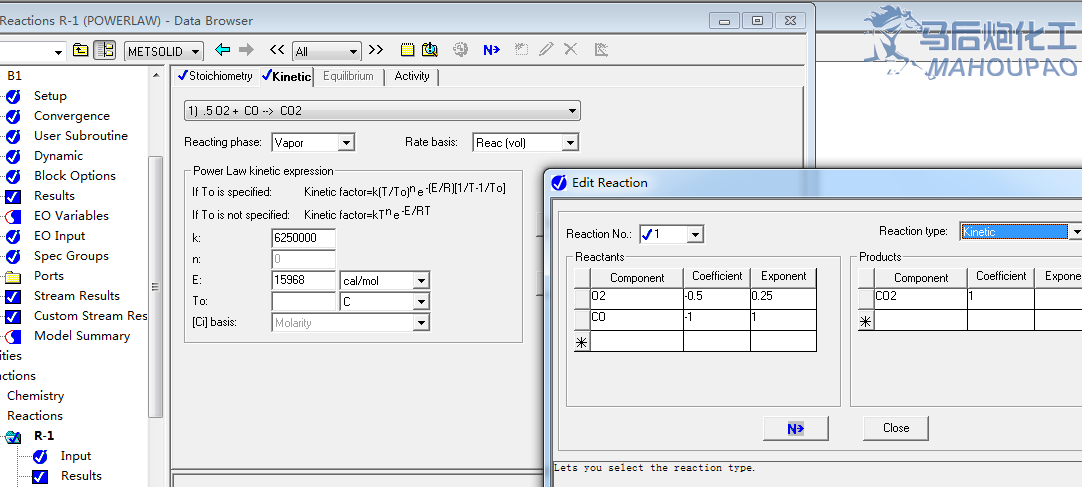Click the O2 exponent cell 0.25
This screenshot has height=487, width=1082.
pos(783,298)
